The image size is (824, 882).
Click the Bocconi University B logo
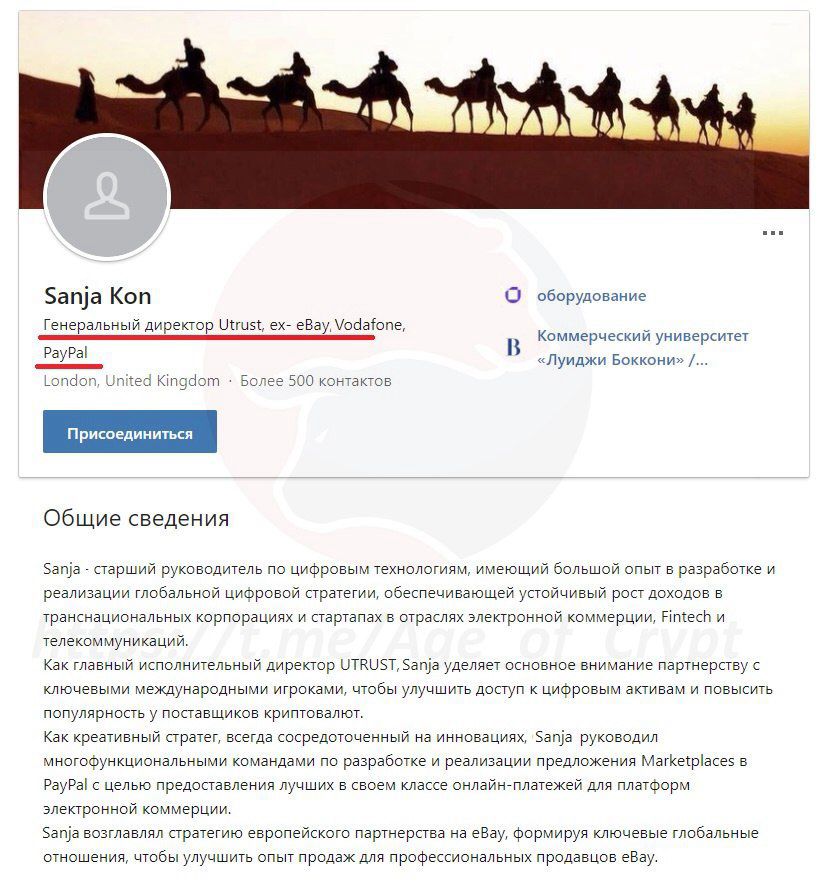[513, 347]
